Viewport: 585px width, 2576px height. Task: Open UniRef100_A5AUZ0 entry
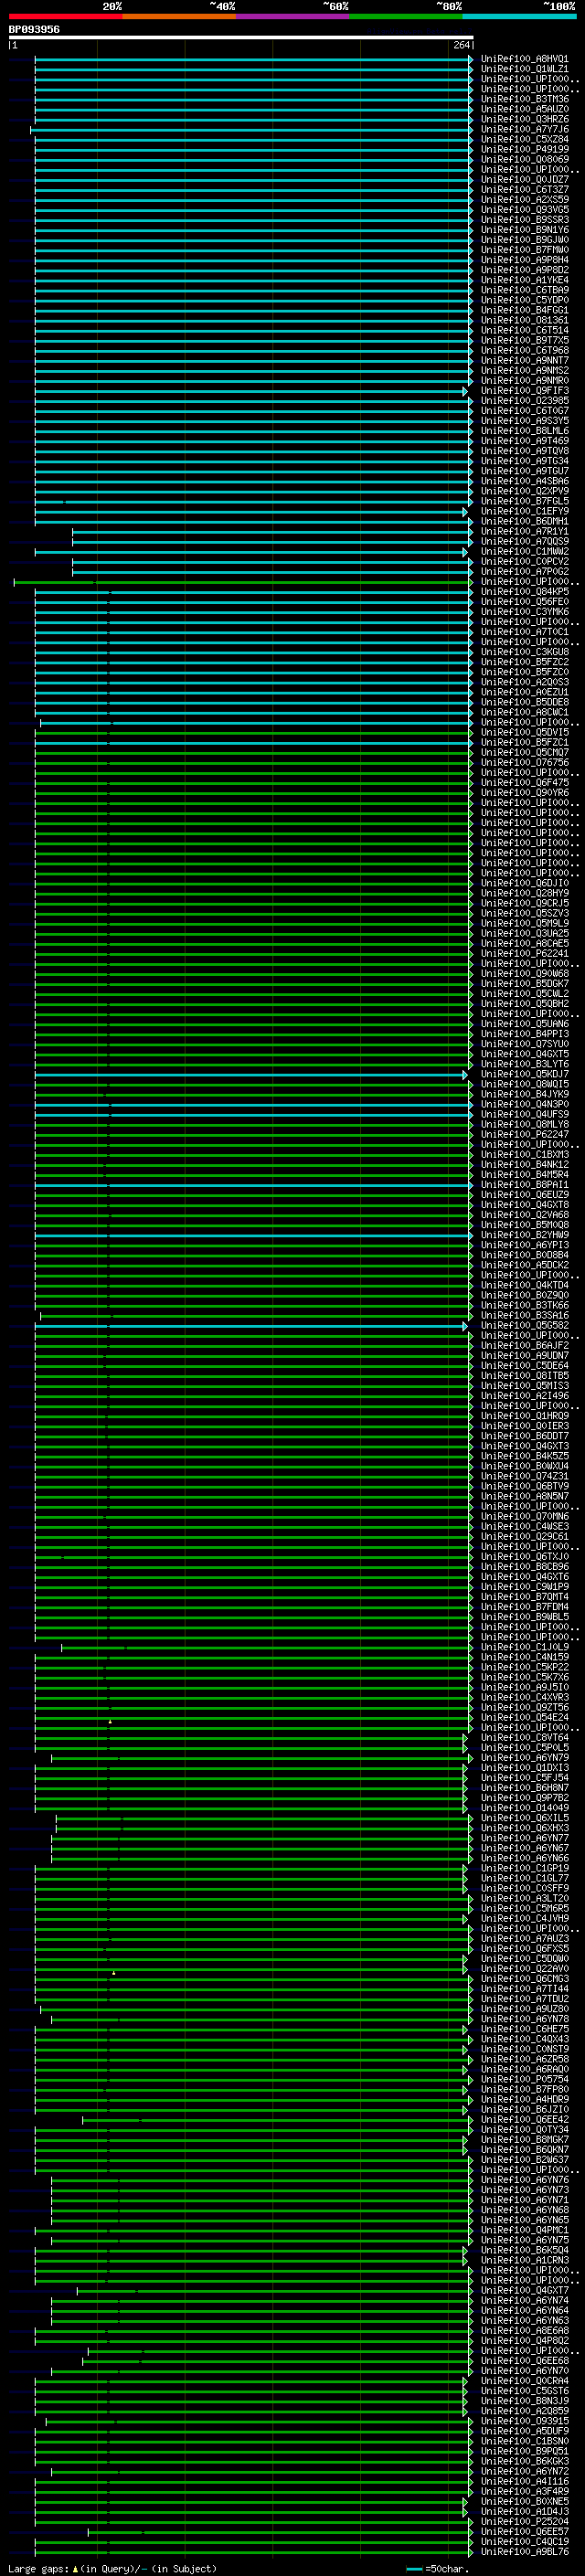(525, 109)
